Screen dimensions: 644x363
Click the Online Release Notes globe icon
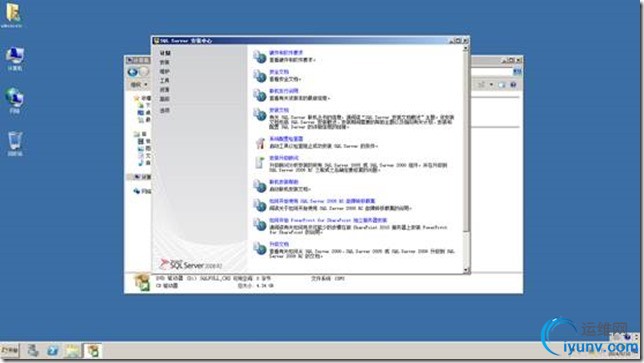[x=259, y=95]
